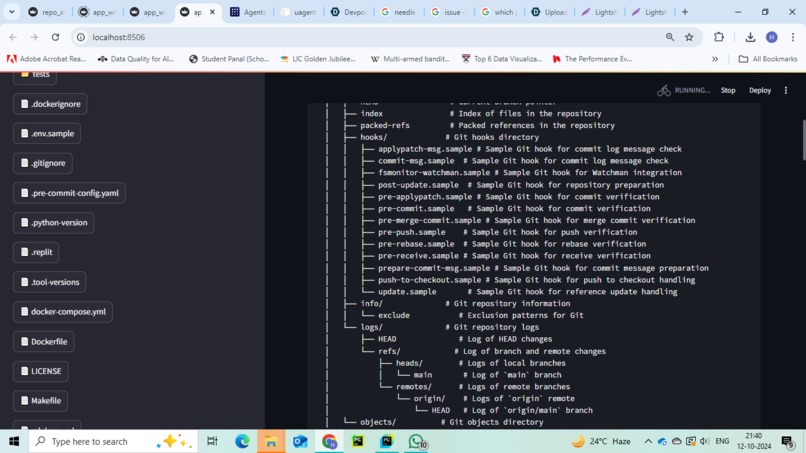Open a new browser tab
Viewport: 806px width, 453px height.
685,12
